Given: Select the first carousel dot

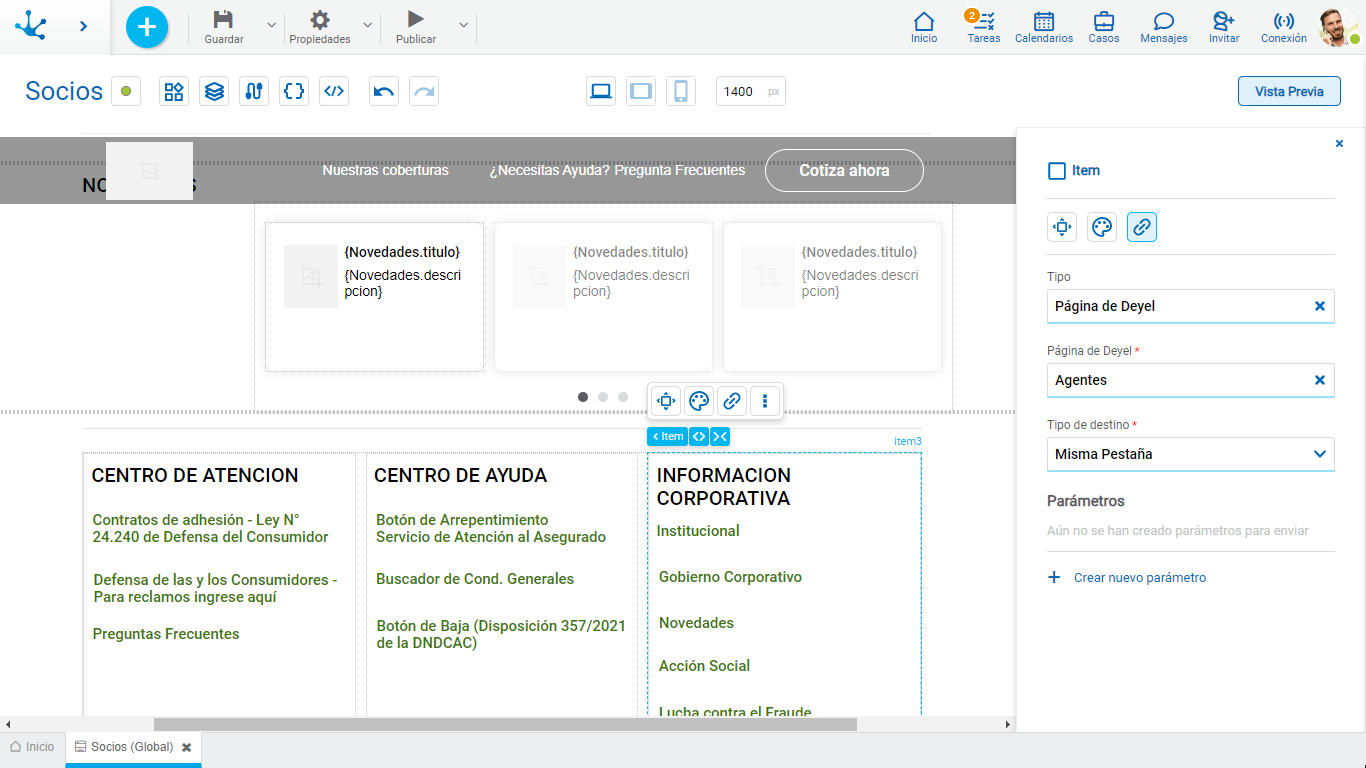Looking at the screenshot, I should pyautogui.click(x=583, y=397).
